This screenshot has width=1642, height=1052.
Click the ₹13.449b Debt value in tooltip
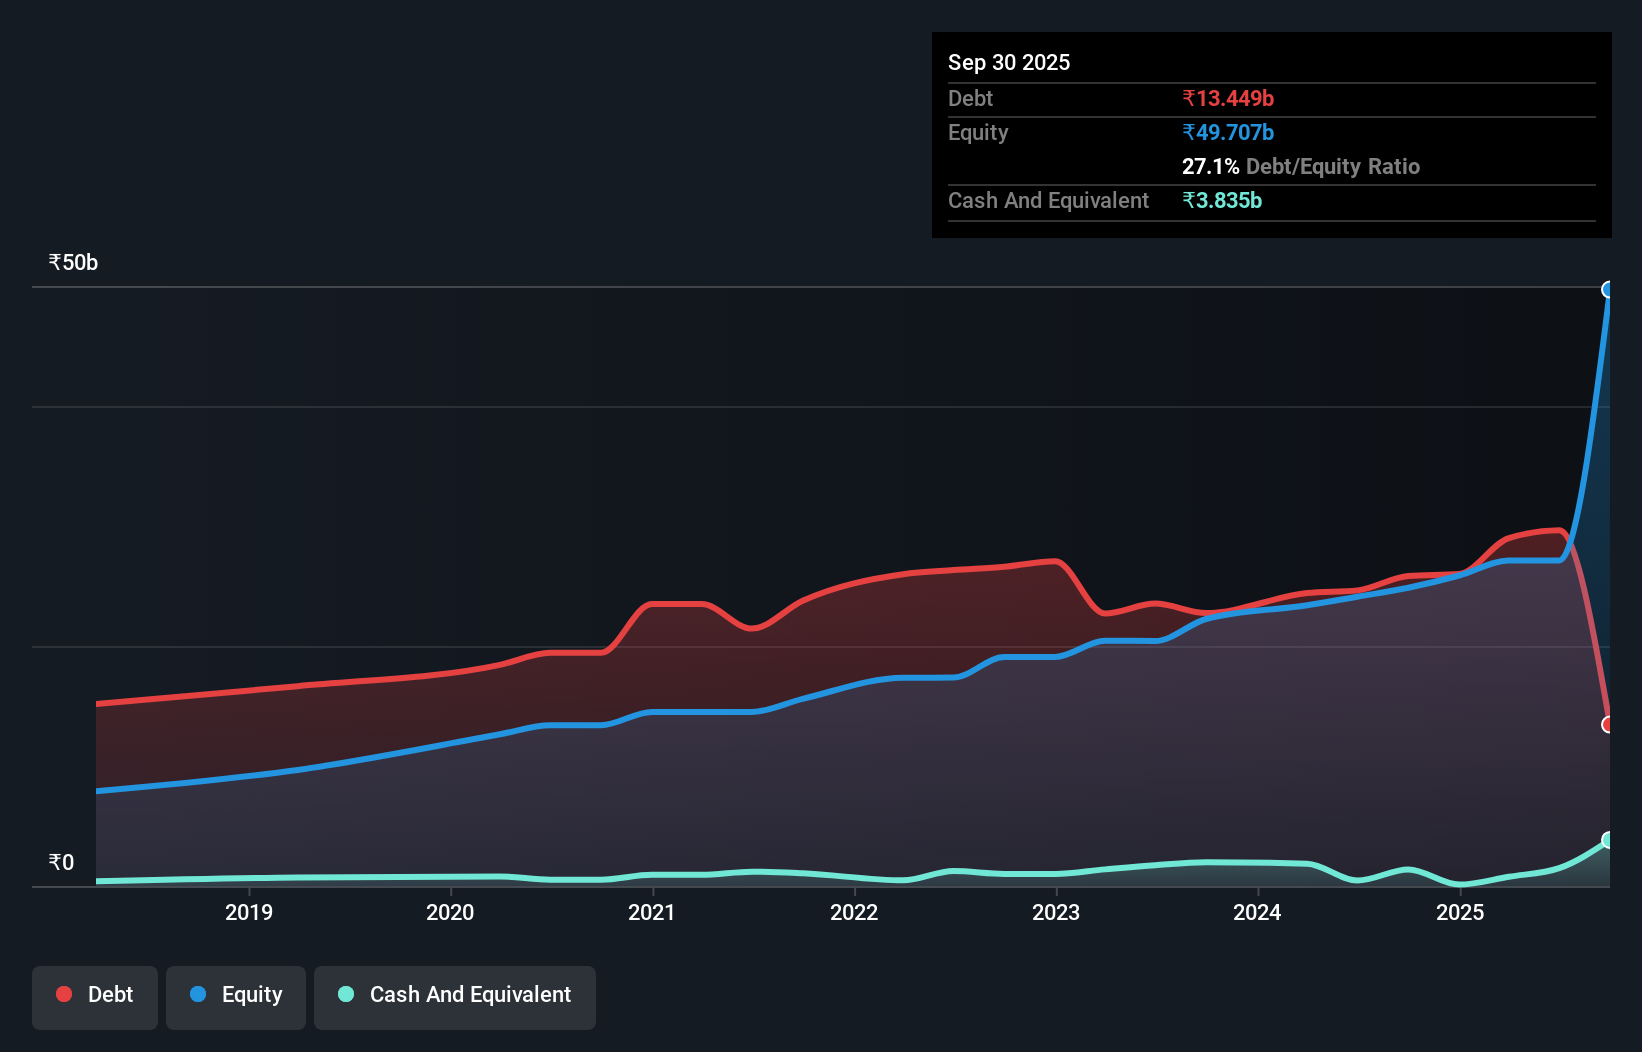1228,98
